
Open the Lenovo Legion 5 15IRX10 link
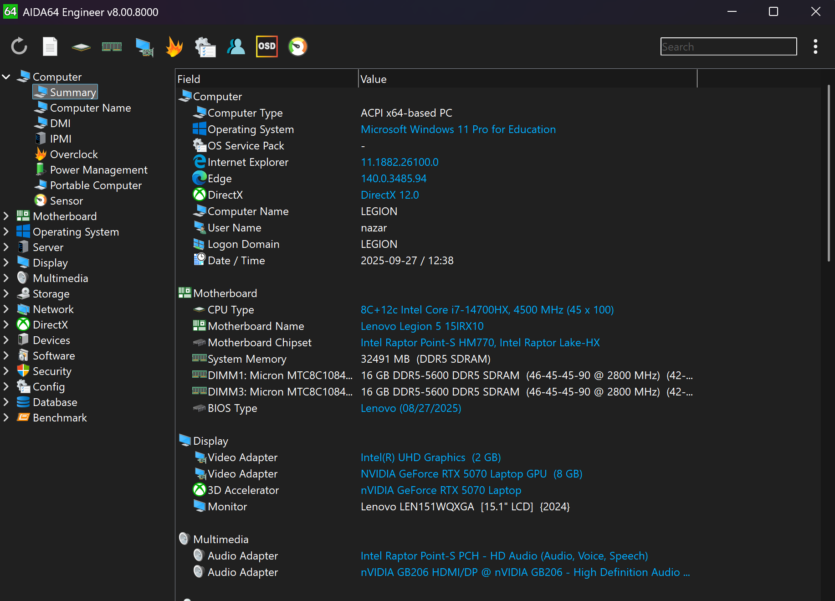(422, 326)
